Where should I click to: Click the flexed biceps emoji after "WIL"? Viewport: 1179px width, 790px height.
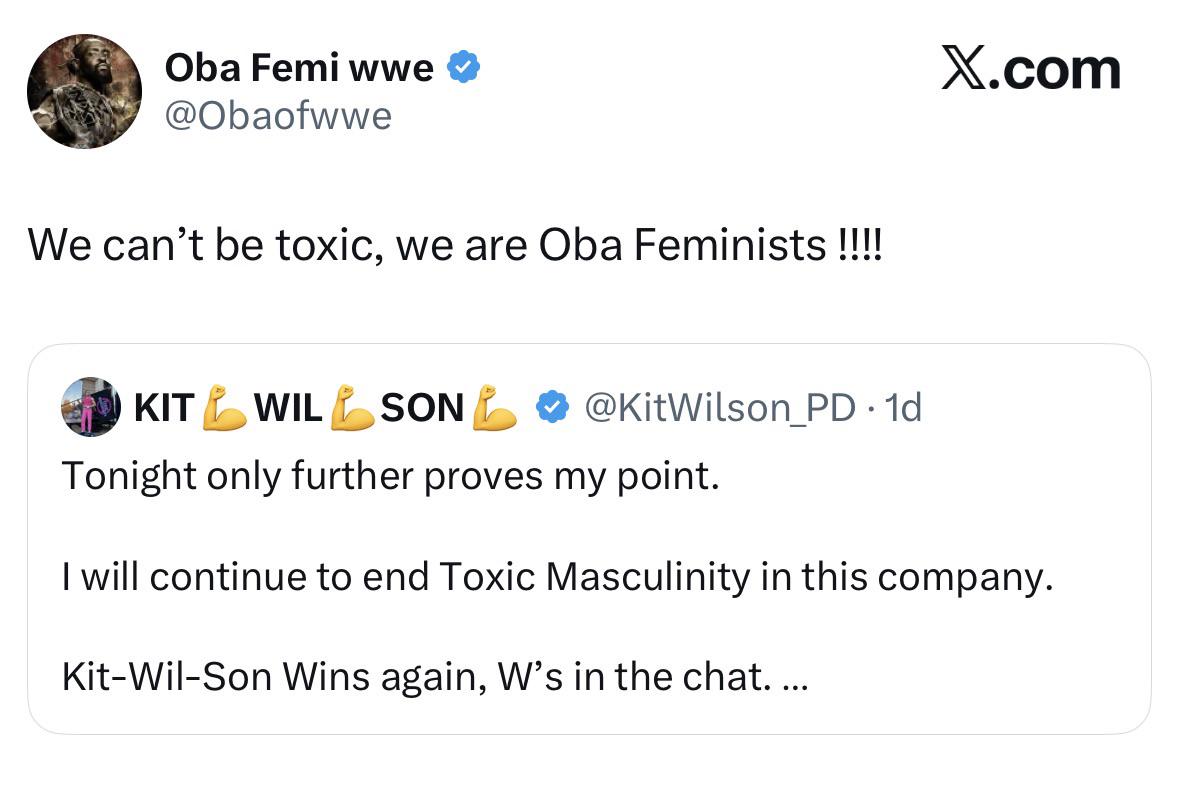point(352,408)
